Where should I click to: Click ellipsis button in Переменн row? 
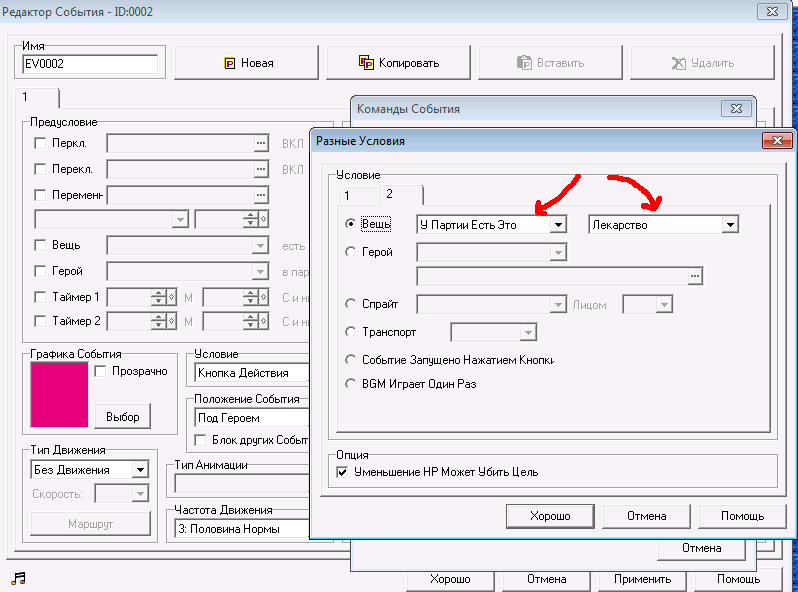pyautogui.click(x=261, y=195)
